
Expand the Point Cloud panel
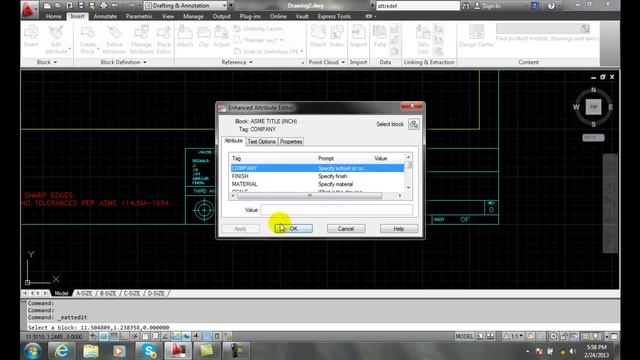(327, 62)
